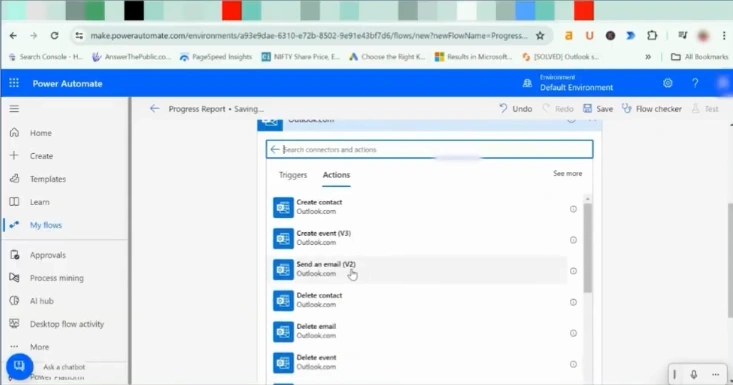Click the browser address bar
The image size is (733, 385).
(x=309, y=36)
